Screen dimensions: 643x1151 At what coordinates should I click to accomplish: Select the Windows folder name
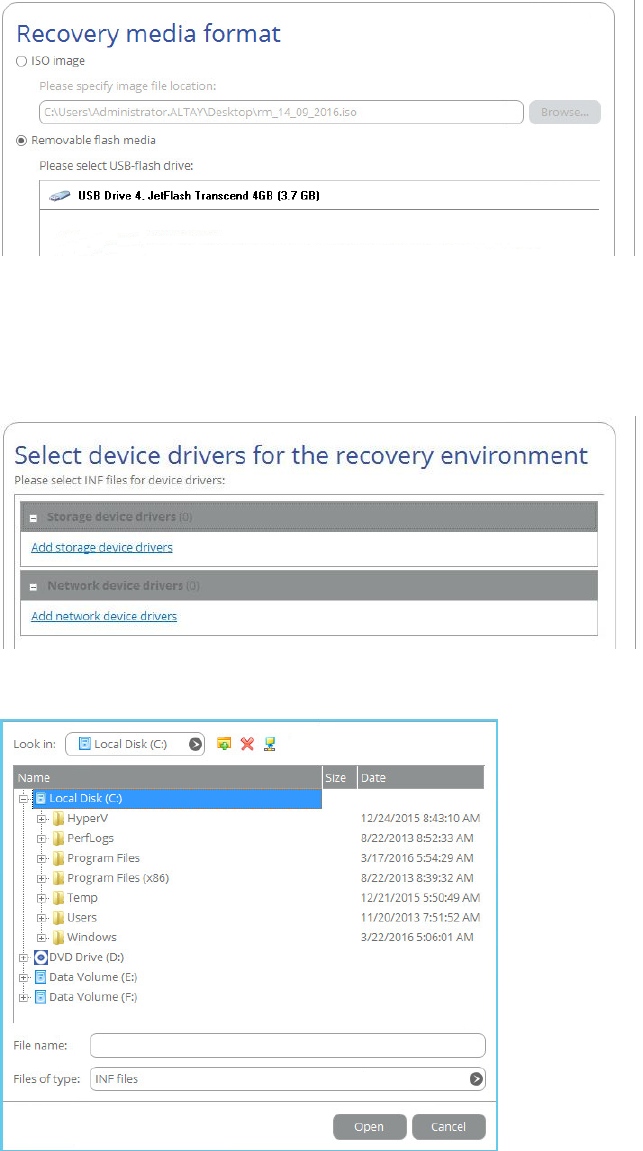92,937
